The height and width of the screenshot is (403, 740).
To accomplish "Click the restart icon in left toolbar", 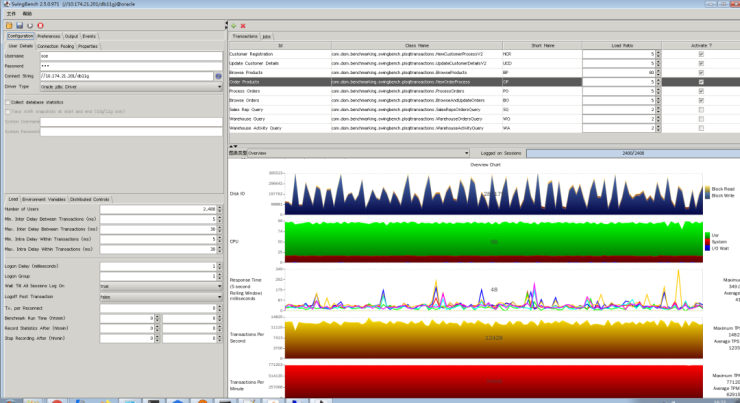I will coord(30,25).
